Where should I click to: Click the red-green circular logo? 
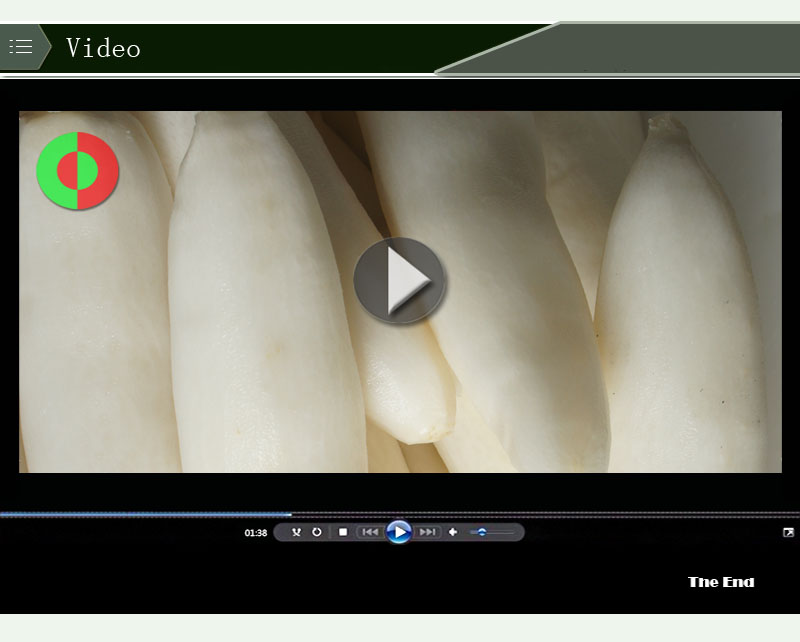78,171
